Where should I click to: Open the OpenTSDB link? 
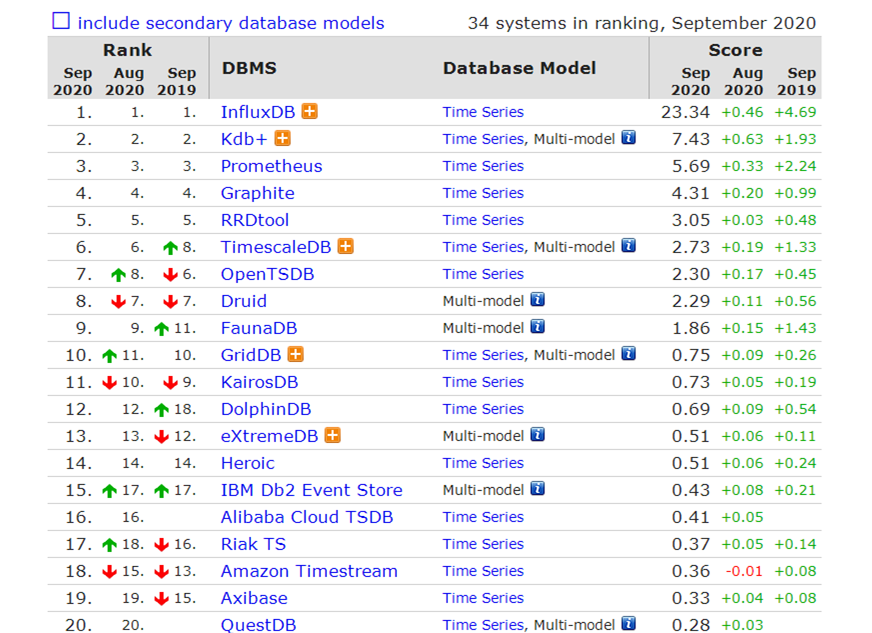pyautogui.click(x=267, y=274)
